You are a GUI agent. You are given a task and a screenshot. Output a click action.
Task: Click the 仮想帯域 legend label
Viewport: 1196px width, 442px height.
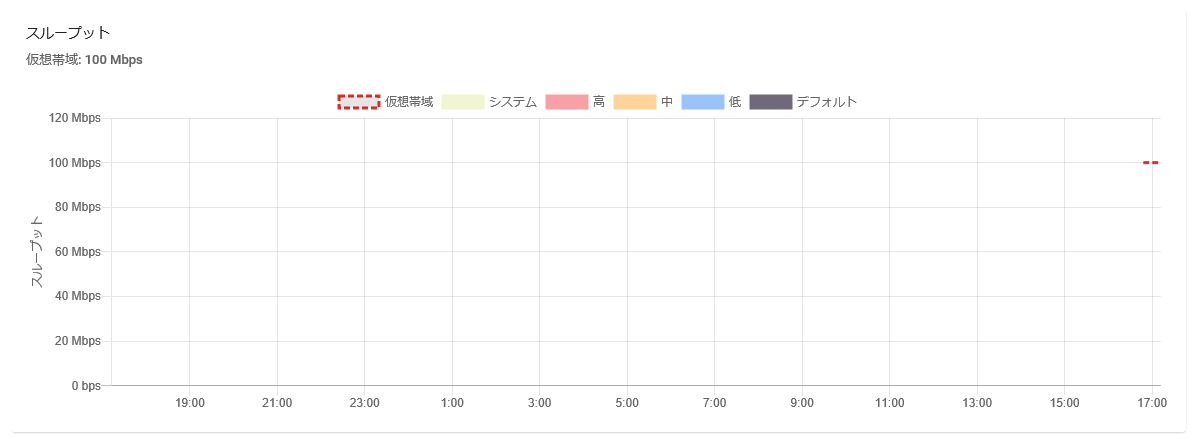409,102
